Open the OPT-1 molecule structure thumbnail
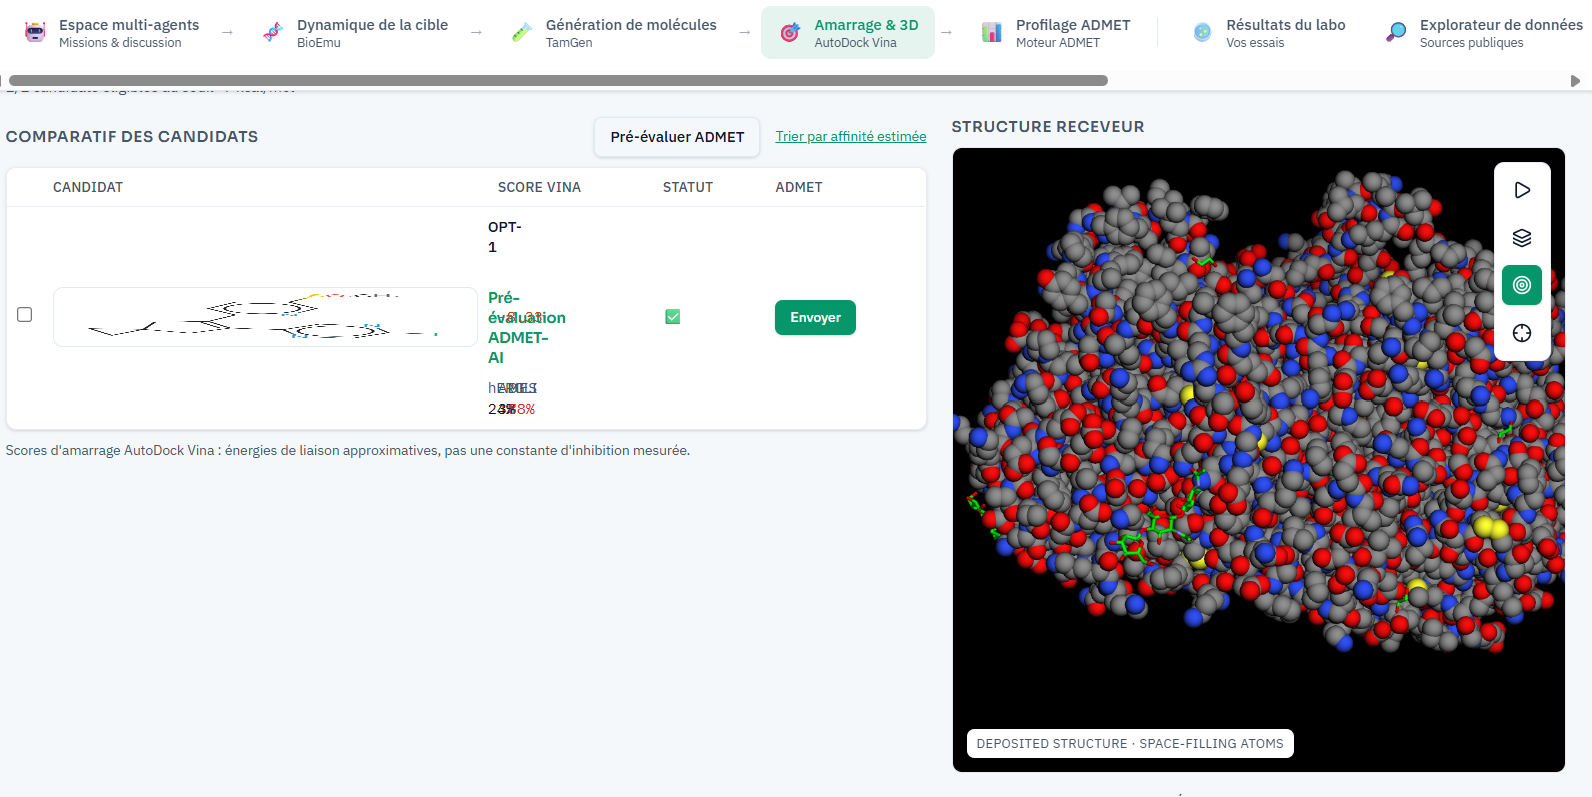 (265, 317)
